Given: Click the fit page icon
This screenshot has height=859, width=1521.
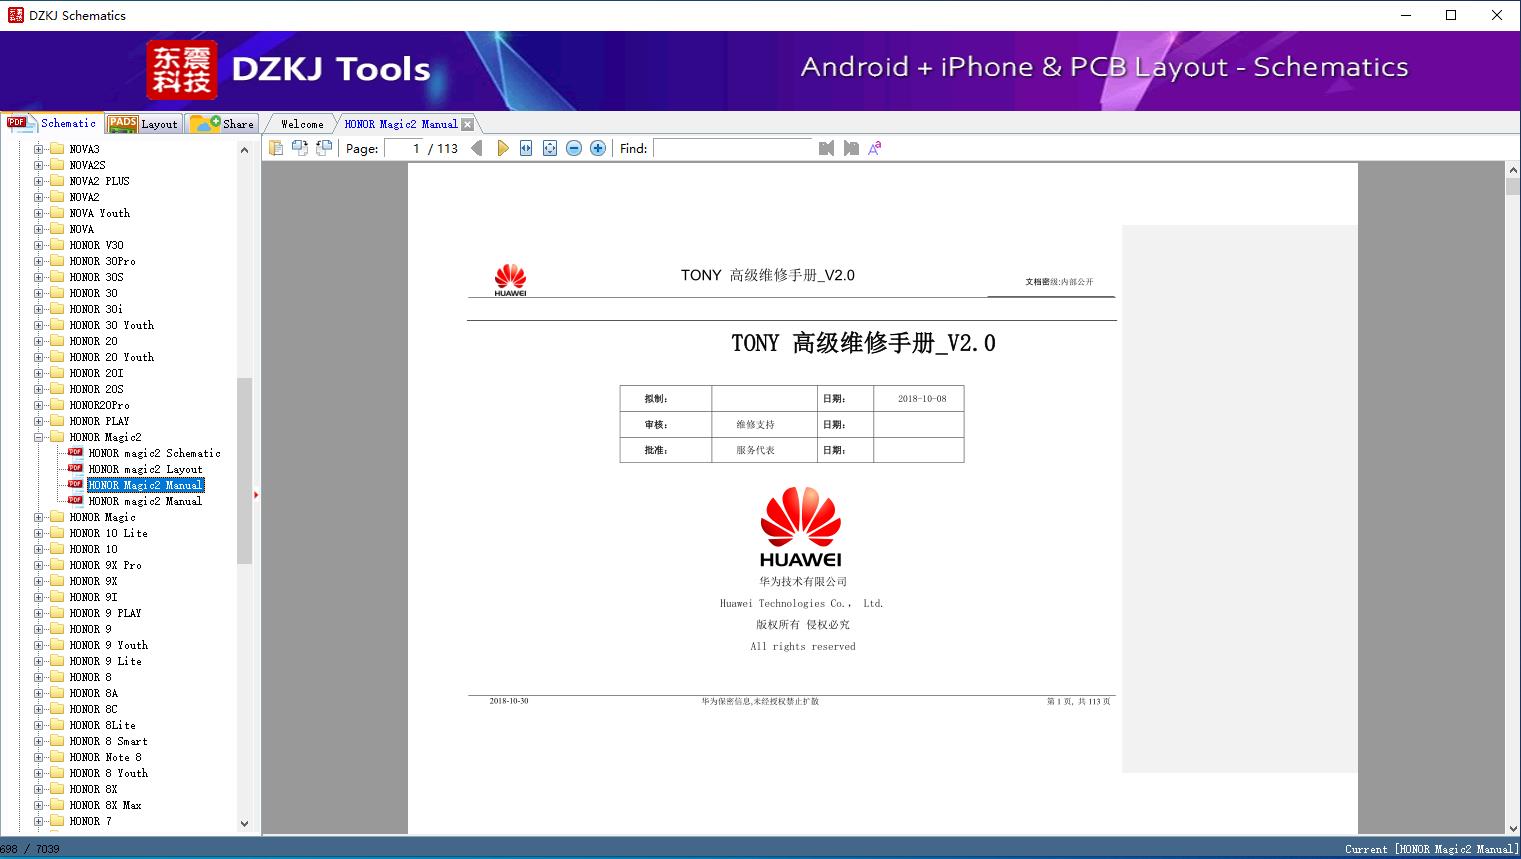Looking at the screenshot, I should pyautogui.click(x=550, y=148).
